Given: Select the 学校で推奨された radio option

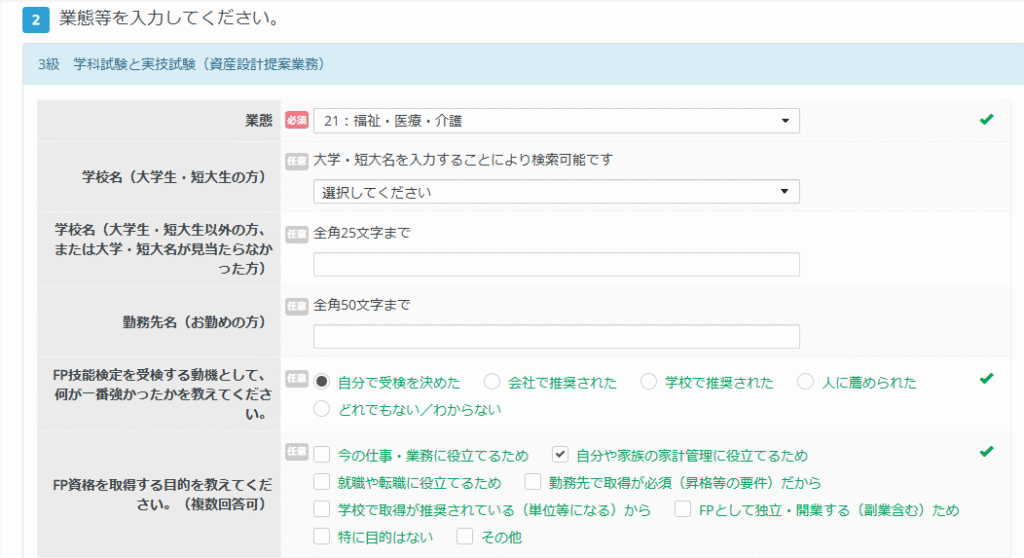Looking at the screenshot, I should [x=648, y=381].
